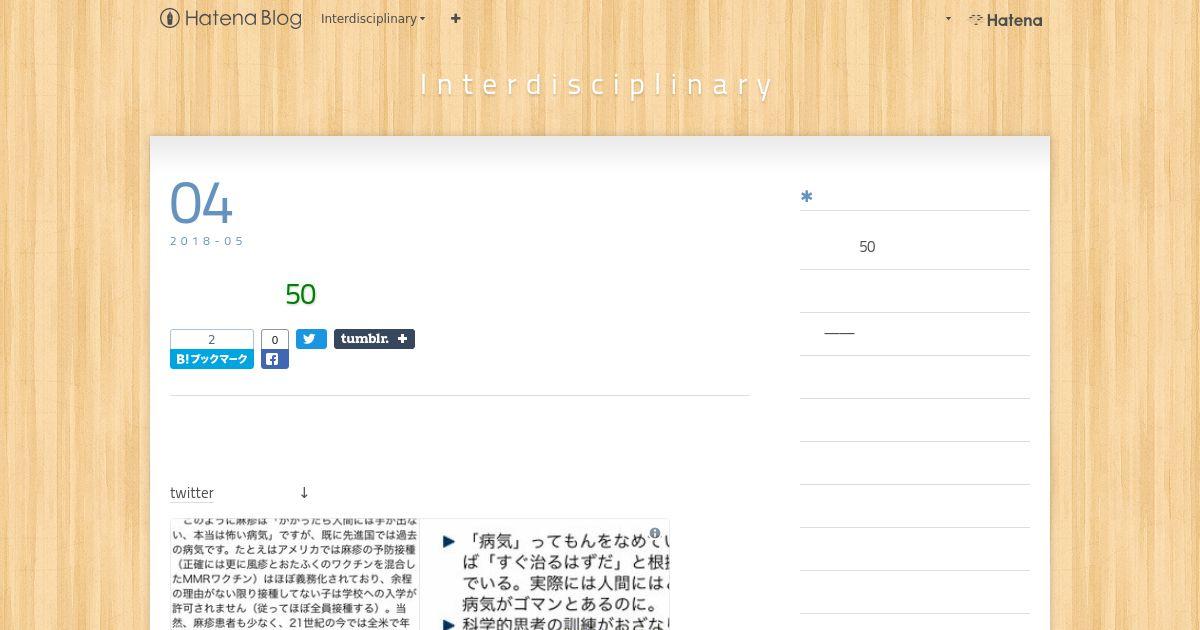Open the 2018-05 archive date link
The height and width of the screenshot is (630, 1200).
click(207, 241)
